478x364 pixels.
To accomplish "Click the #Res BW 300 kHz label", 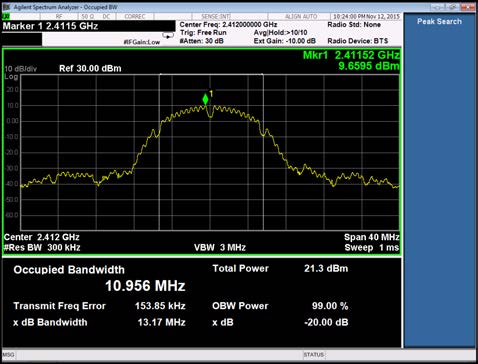I will tap(42, 248).
